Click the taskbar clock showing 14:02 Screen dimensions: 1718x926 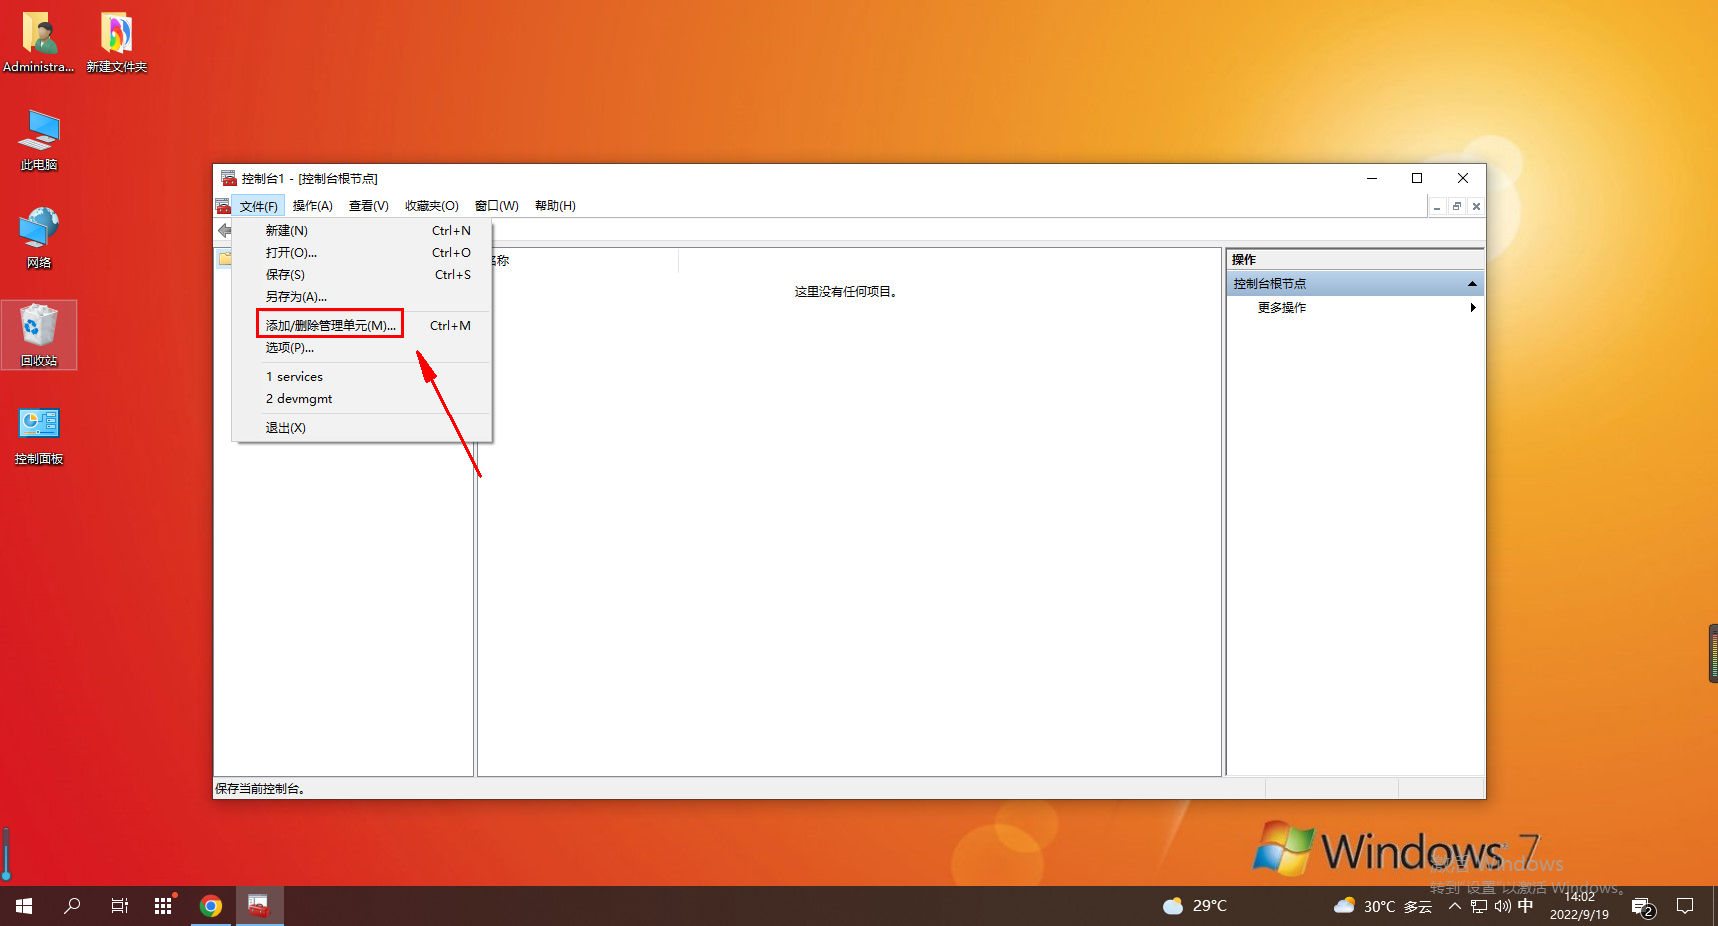coord(1579,906)
